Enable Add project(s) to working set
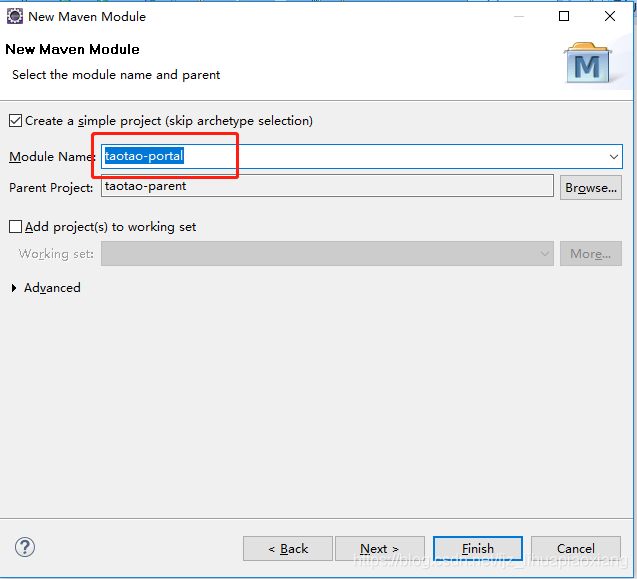 [x=15, y=226]
